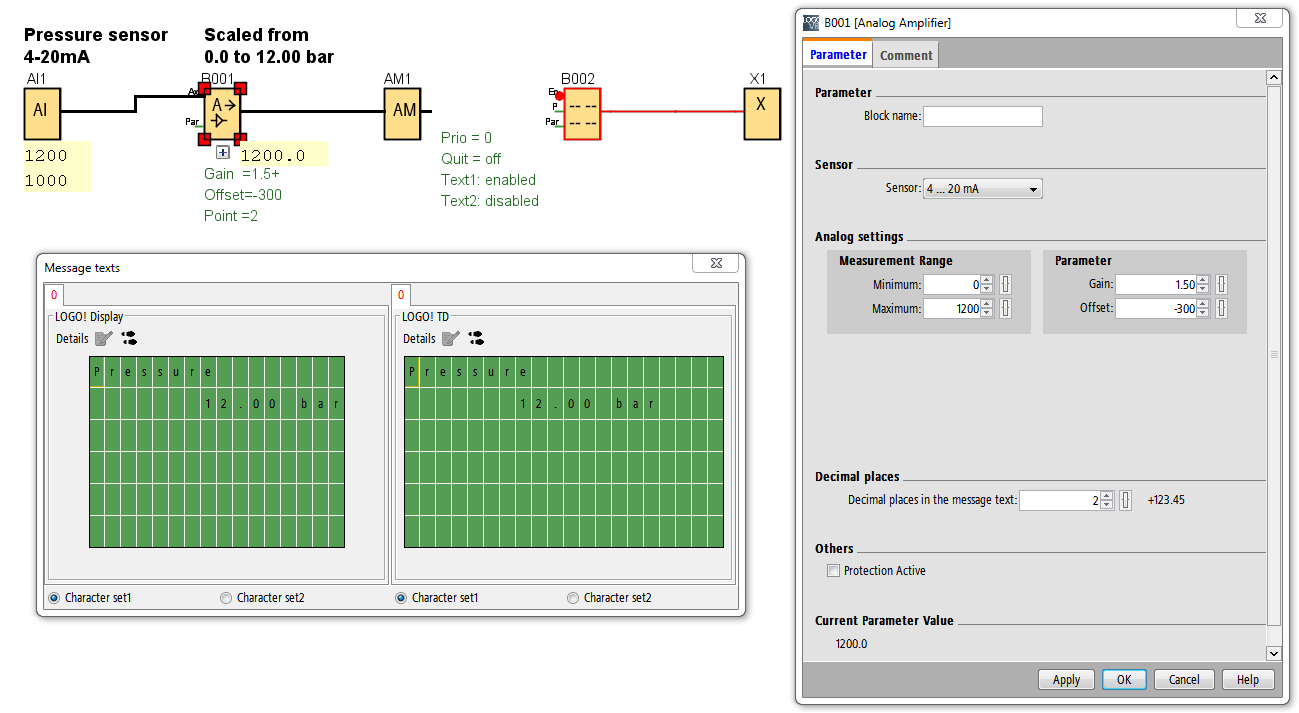The width and height of the screenshot is (1299, 713).
Task: Select the AI1 analog input block
Action: pyautogui.click(x=42, y=110)
